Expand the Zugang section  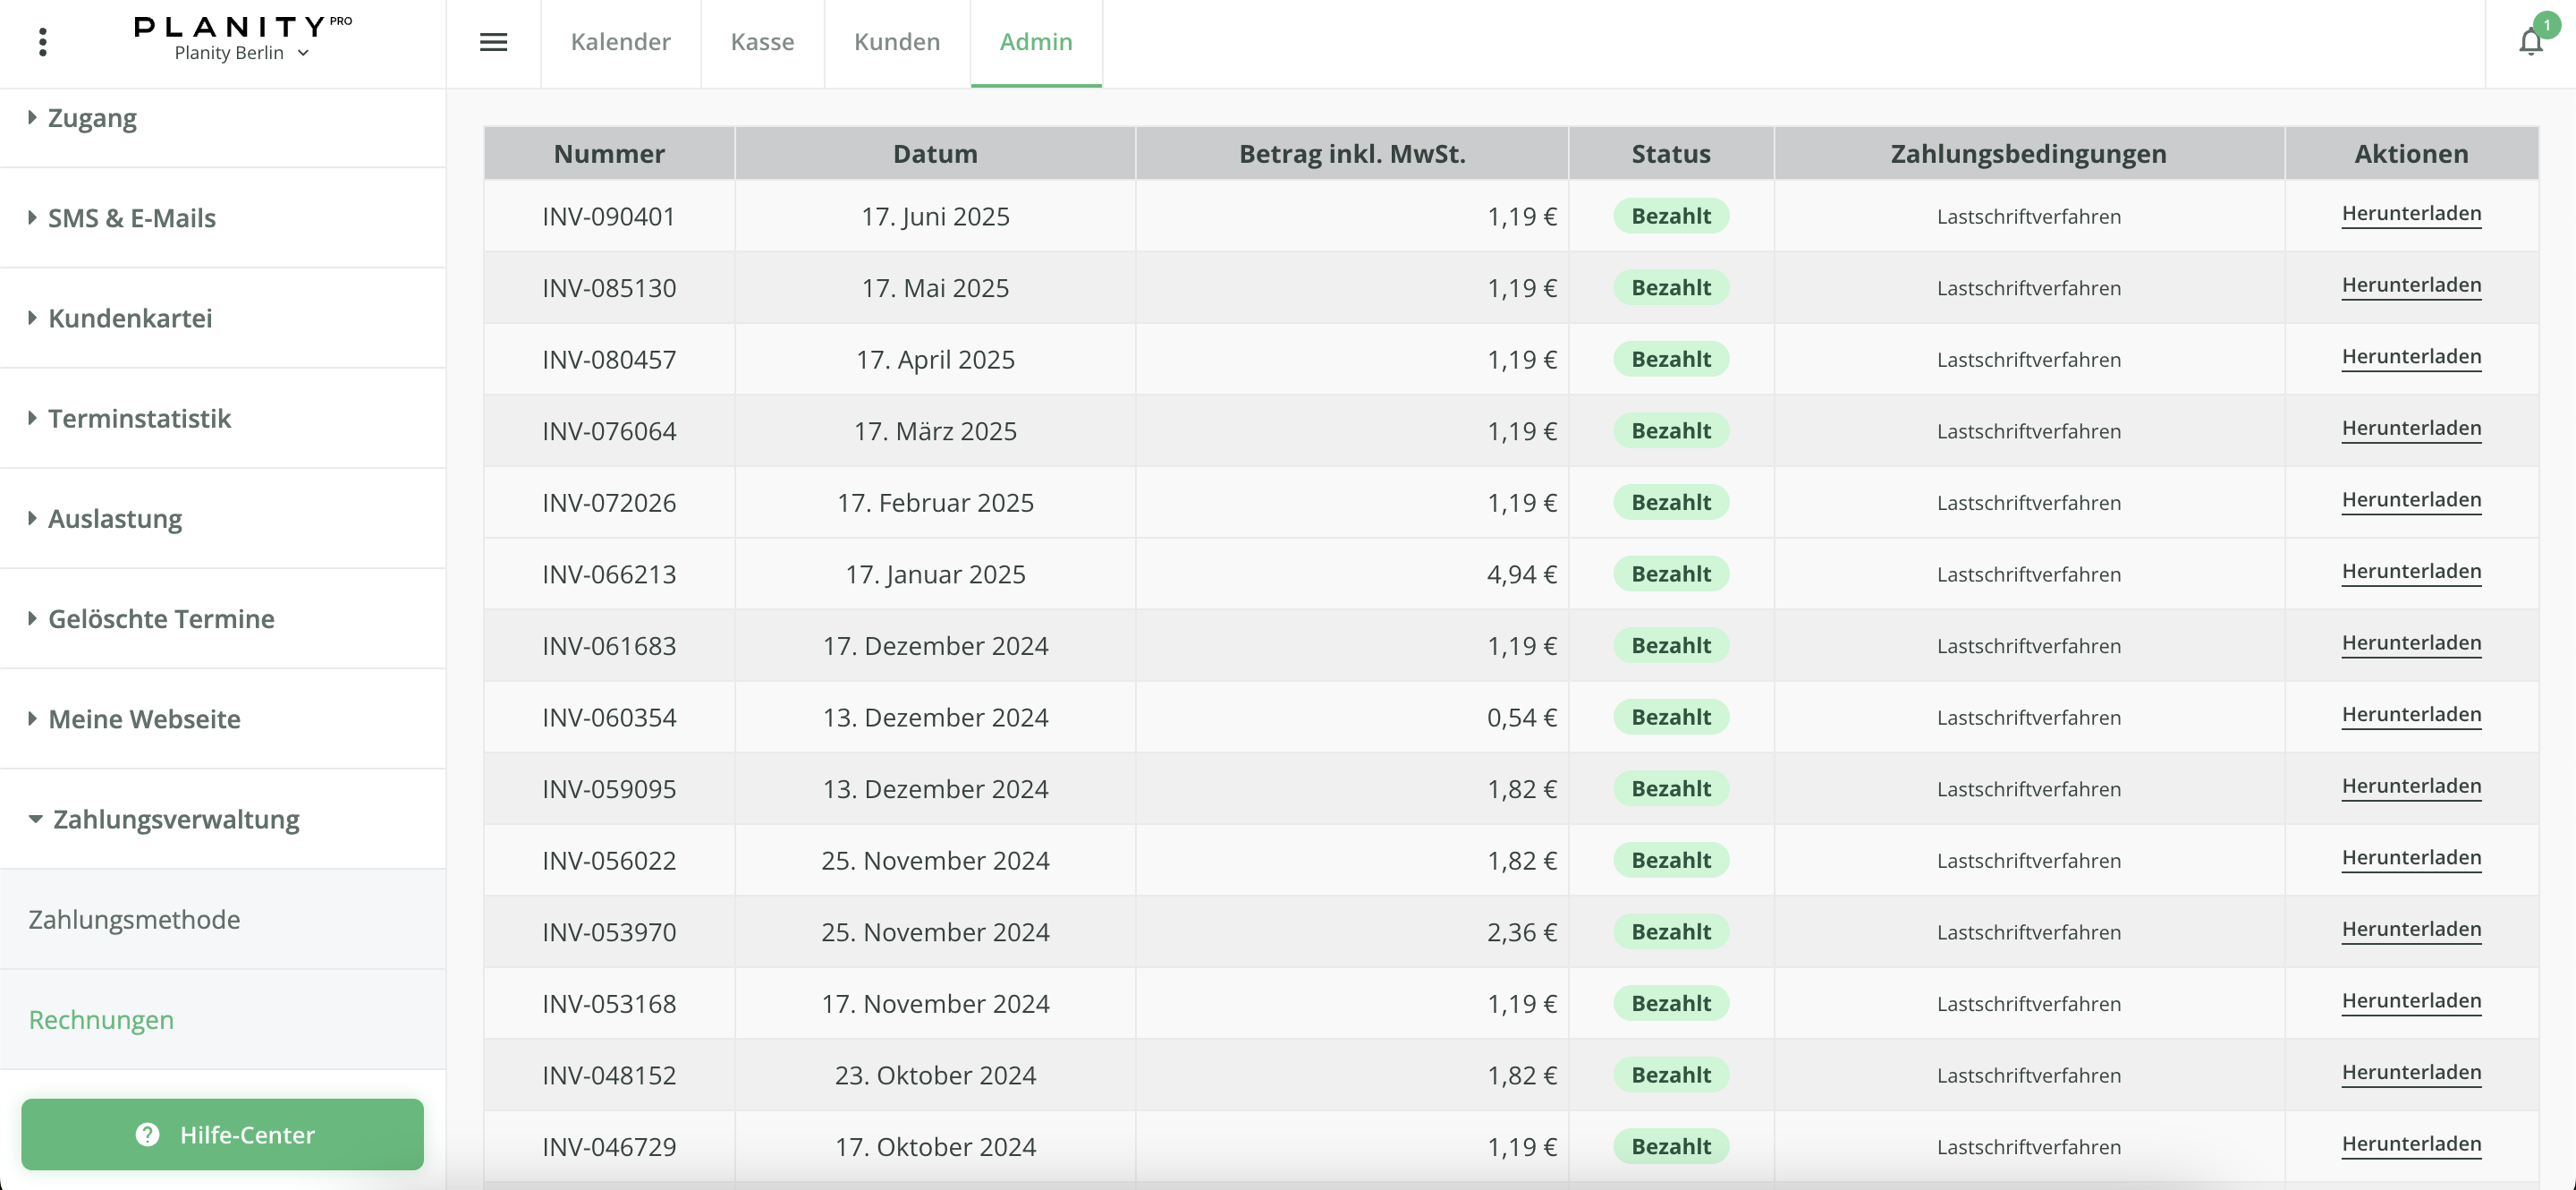click(x=92, y=118)
